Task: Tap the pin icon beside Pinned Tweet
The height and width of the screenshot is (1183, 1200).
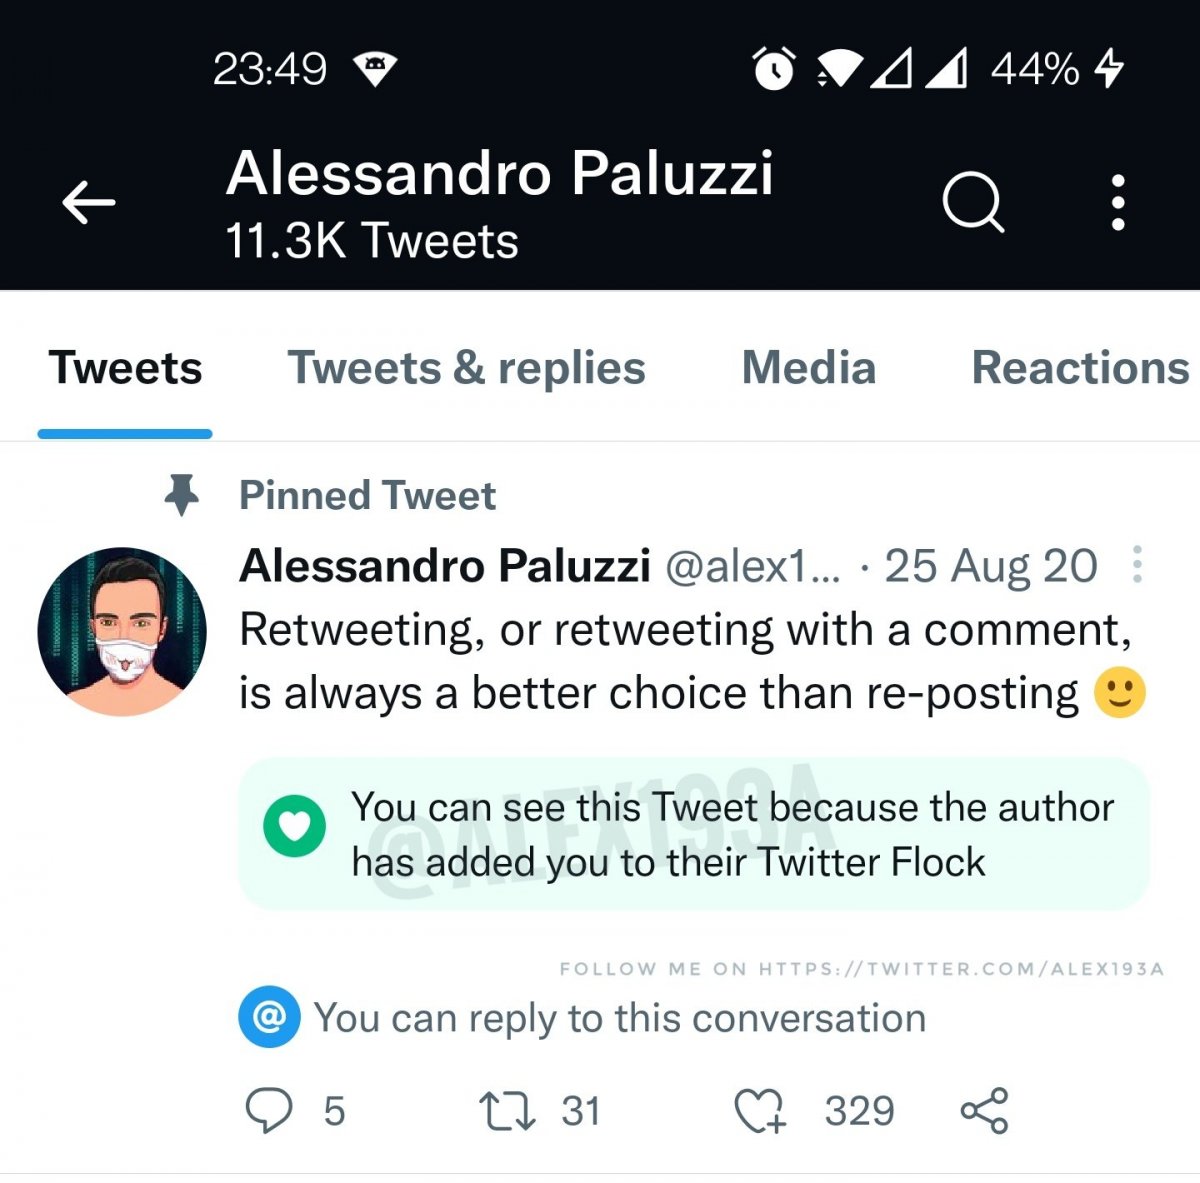Action: point(181,495)
